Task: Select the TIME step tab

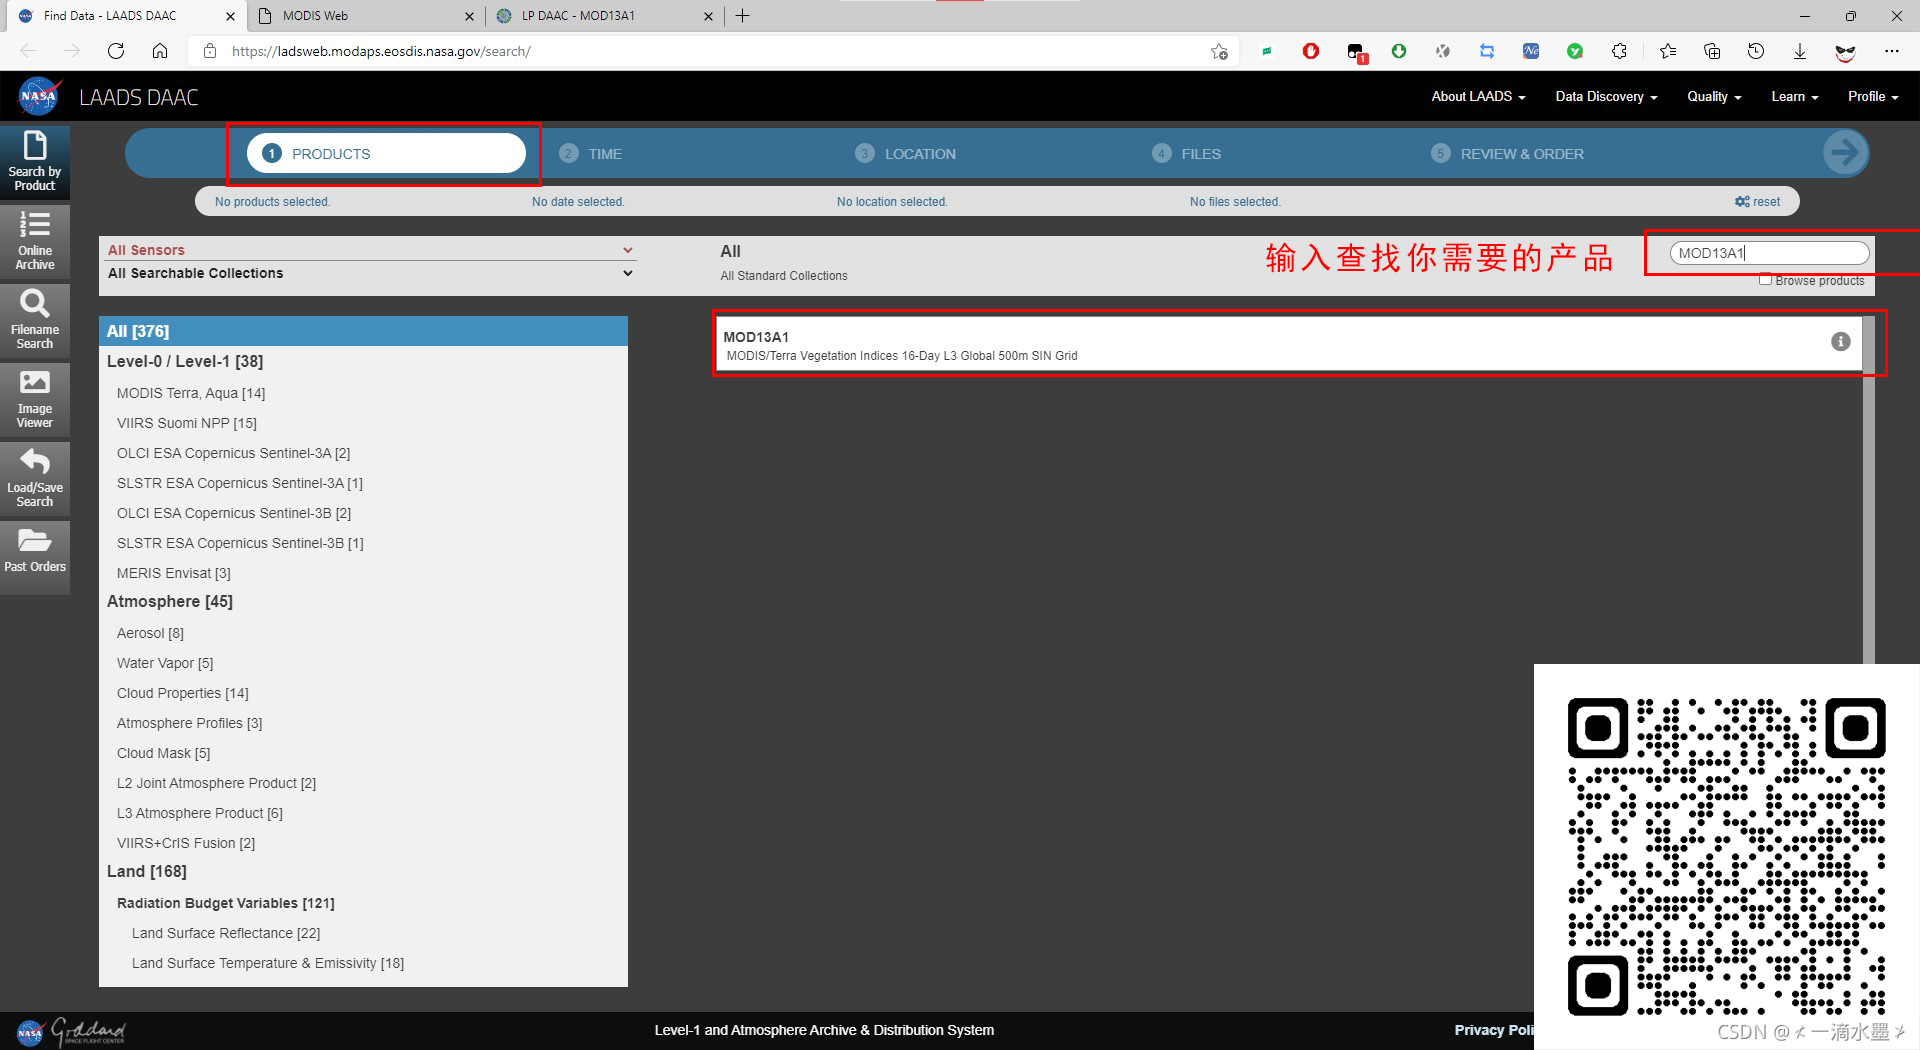Action: pos(591,154)
